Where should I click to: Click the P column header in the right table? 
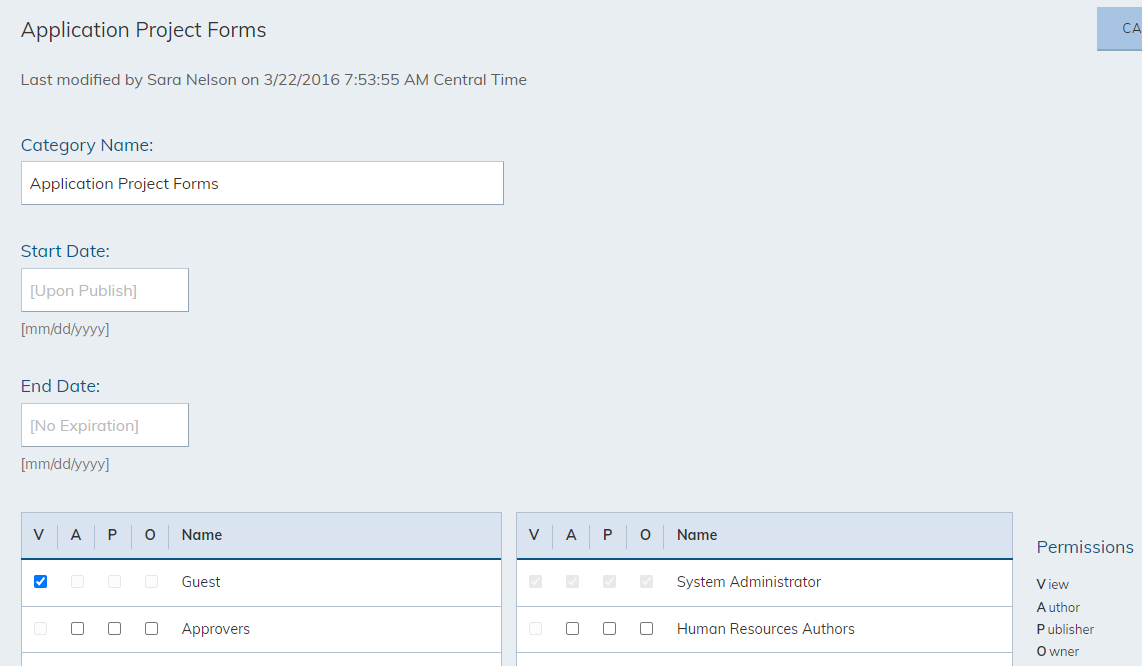click(x=607, y=535)
